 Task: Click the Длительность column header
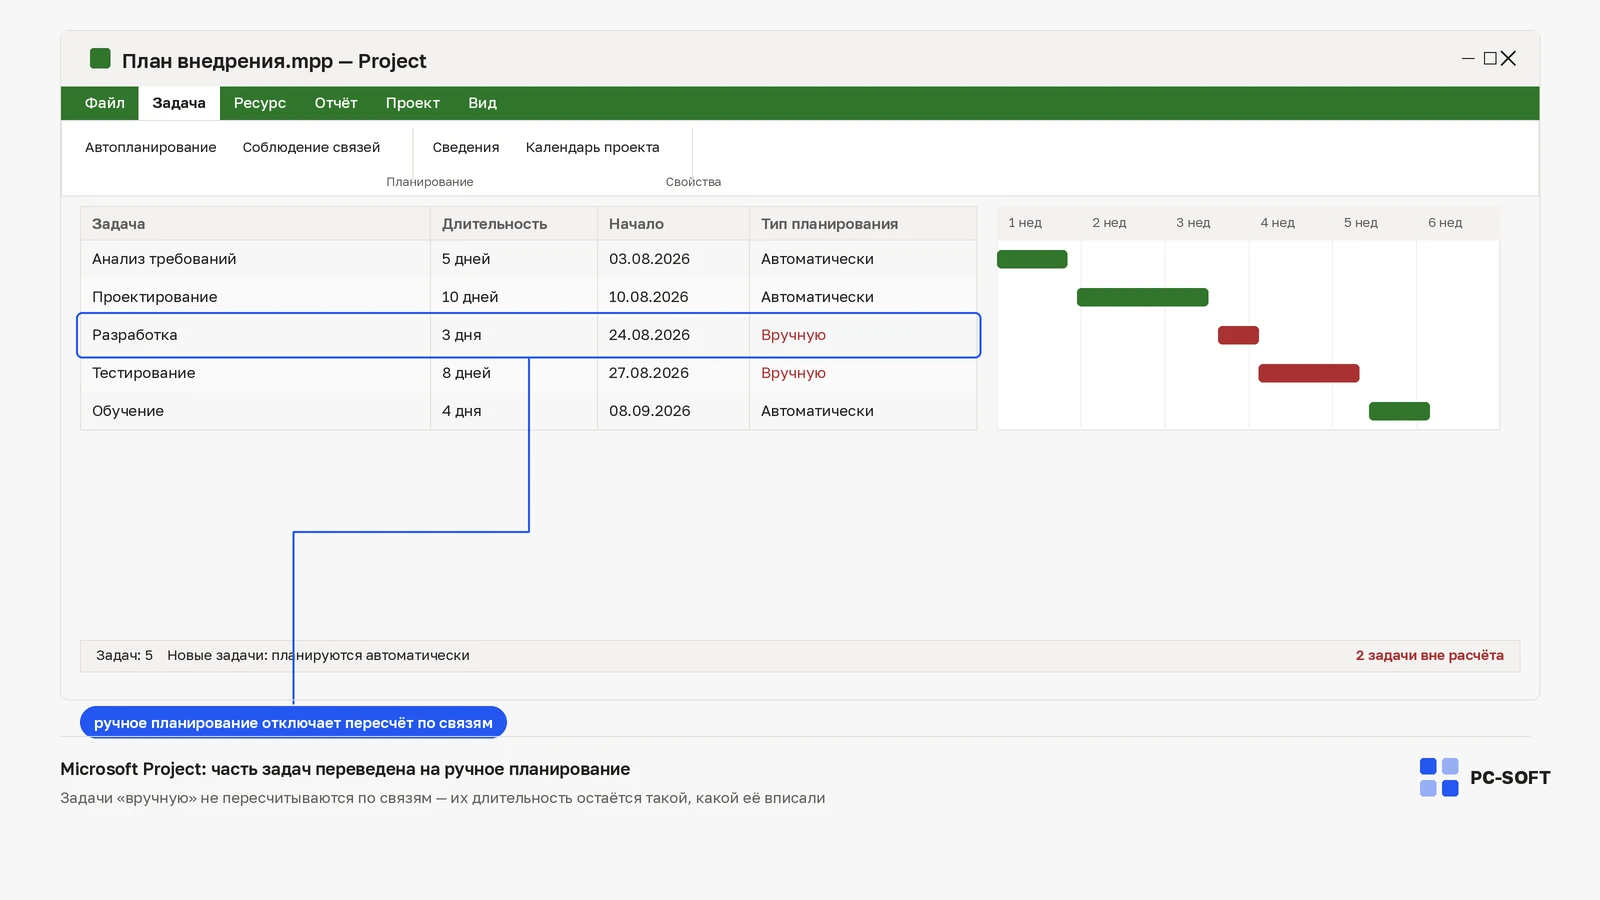(x=514, y=224)
